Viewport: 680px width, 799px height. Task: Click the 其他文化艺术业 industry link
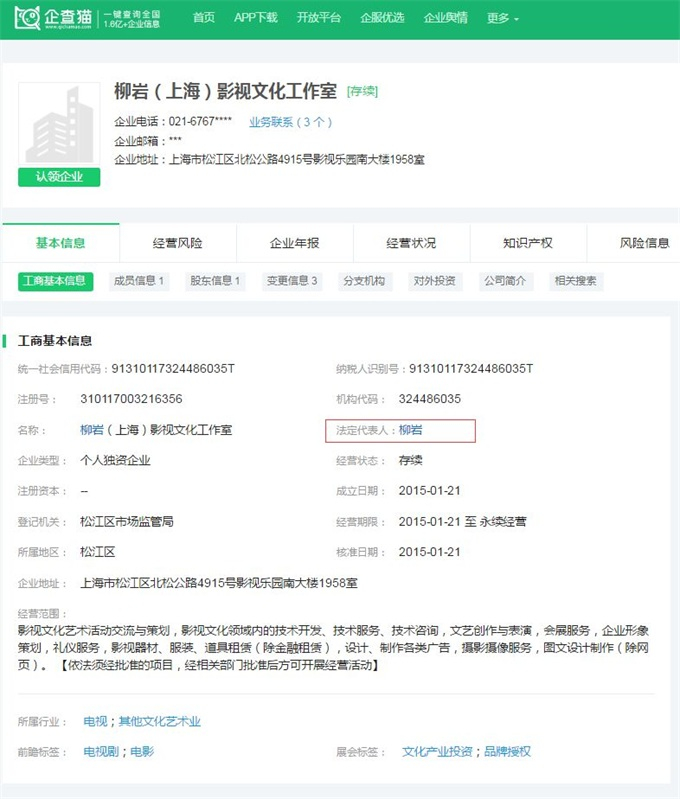tap(160, 722)
